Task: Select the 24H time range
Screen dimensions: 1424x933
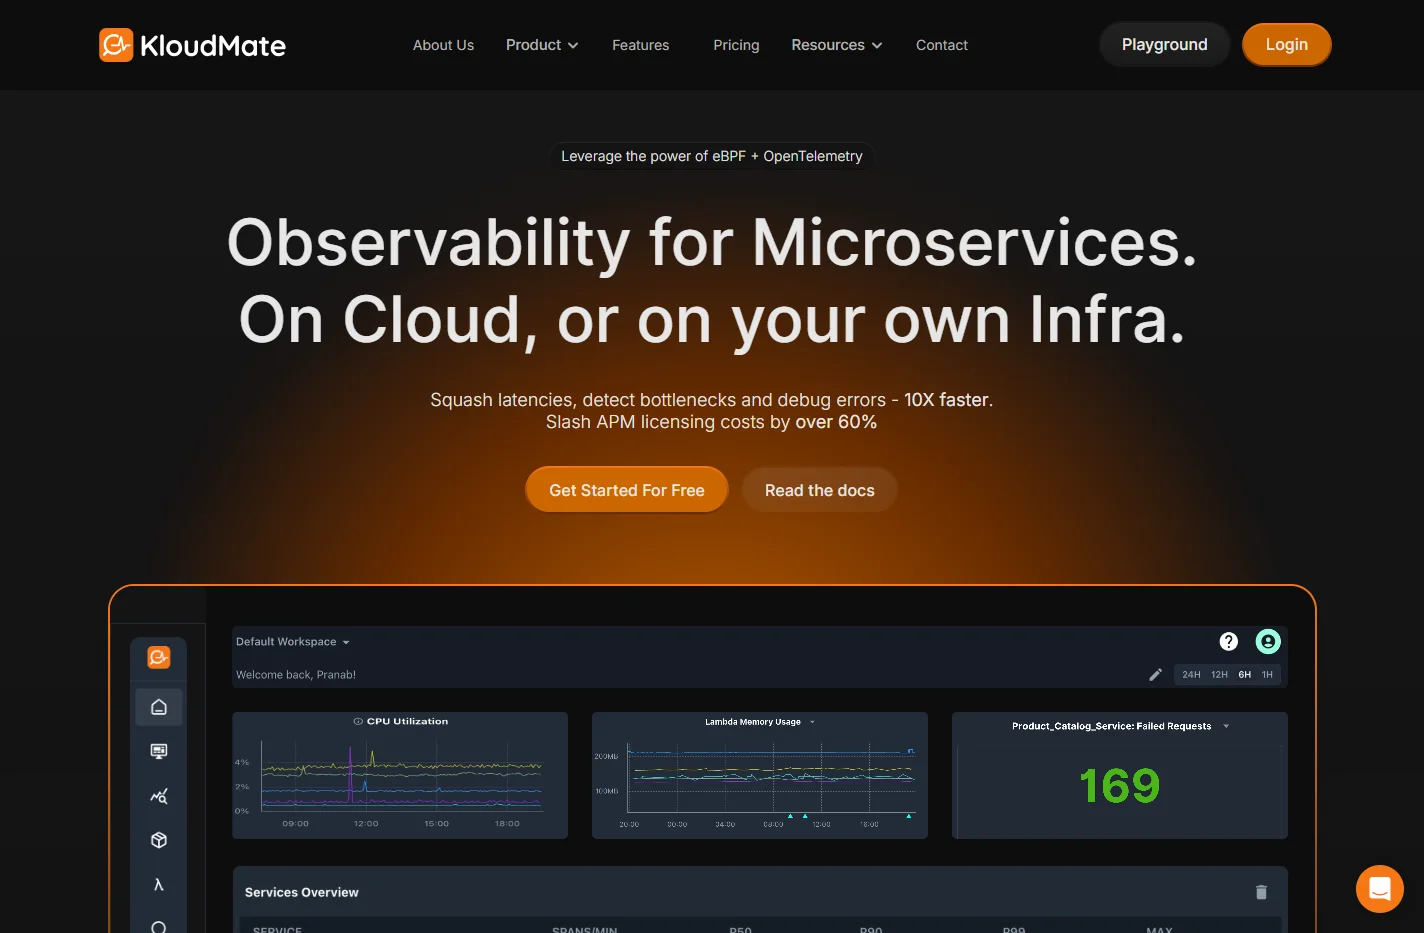Action: (x=1191, y=675)
